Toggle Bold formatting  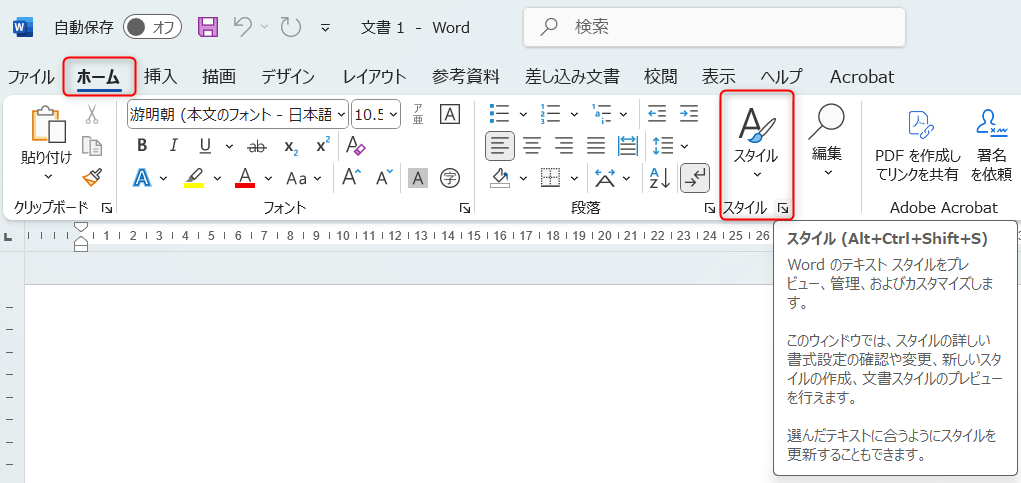coord(142,146)
